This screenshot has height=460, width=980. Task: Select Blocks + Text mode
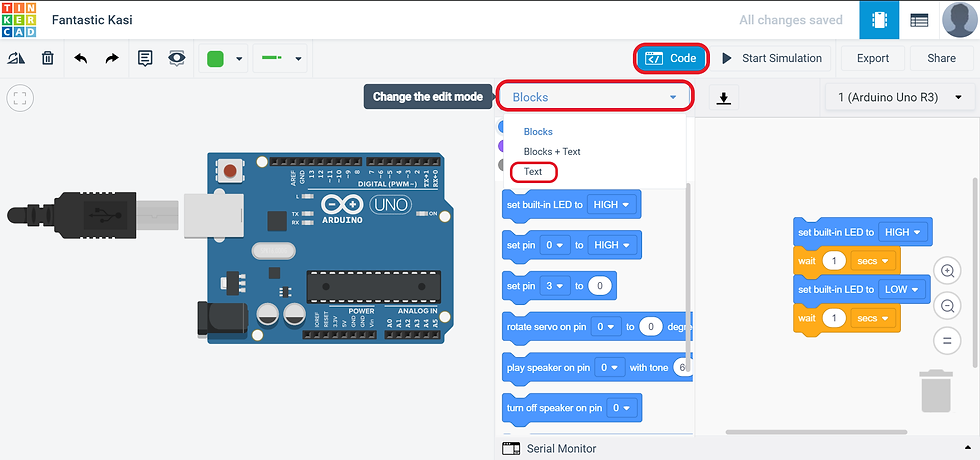point(552,151)
